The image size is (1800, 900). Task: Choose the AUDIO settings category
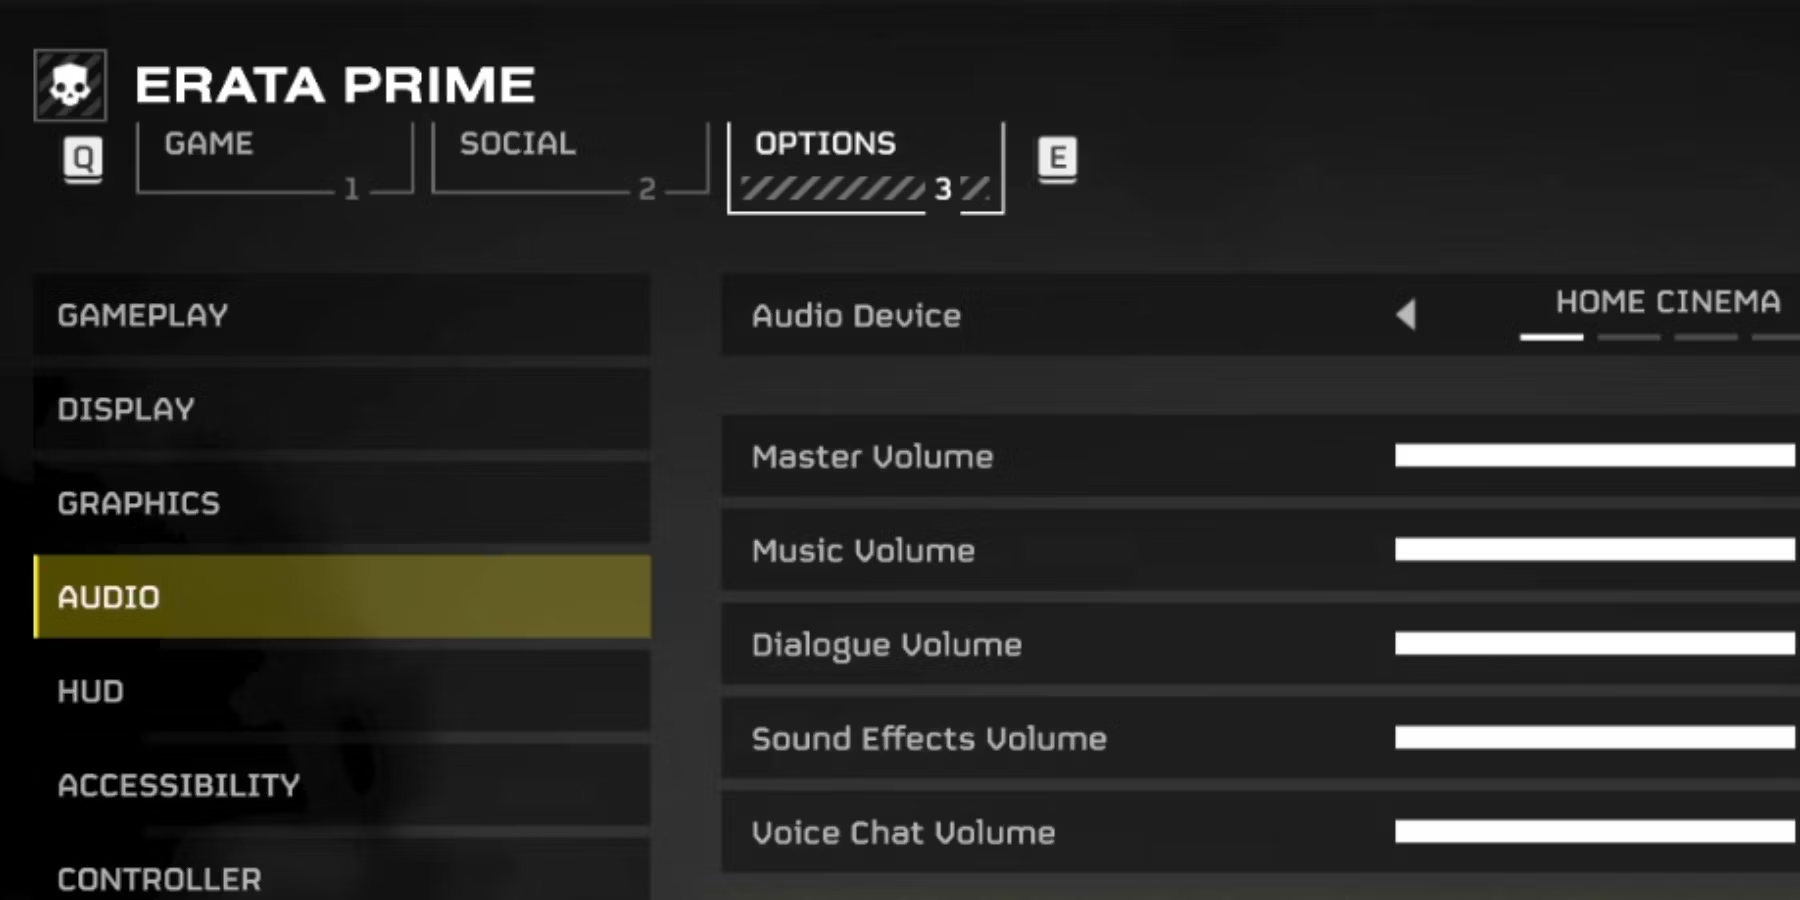pyautogui.click(x=342, y=597)
